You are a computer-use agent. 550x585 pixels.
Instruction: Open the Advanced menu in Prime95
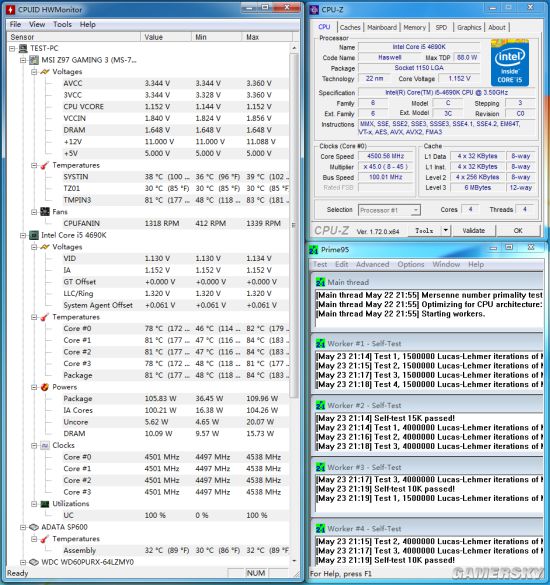pyautogui.click(x=372, y=264)
